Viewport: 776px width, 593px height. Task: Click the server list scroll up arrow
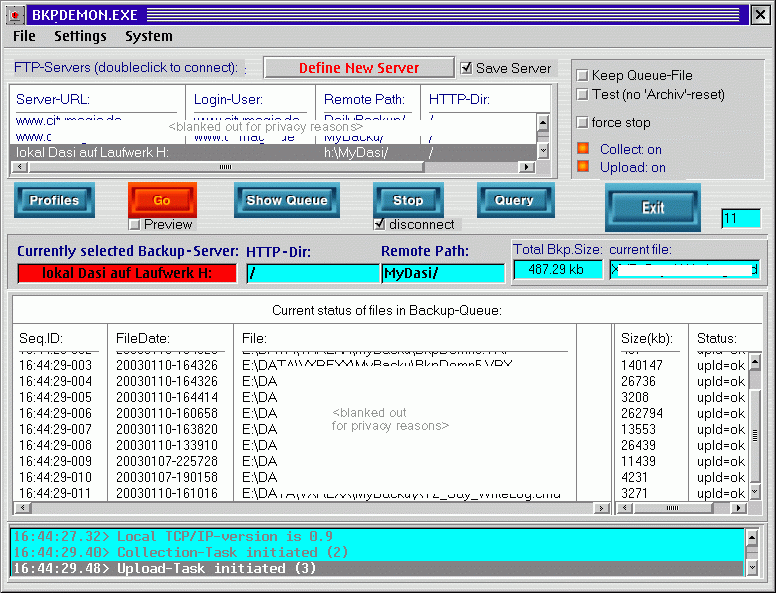point(543,122)
